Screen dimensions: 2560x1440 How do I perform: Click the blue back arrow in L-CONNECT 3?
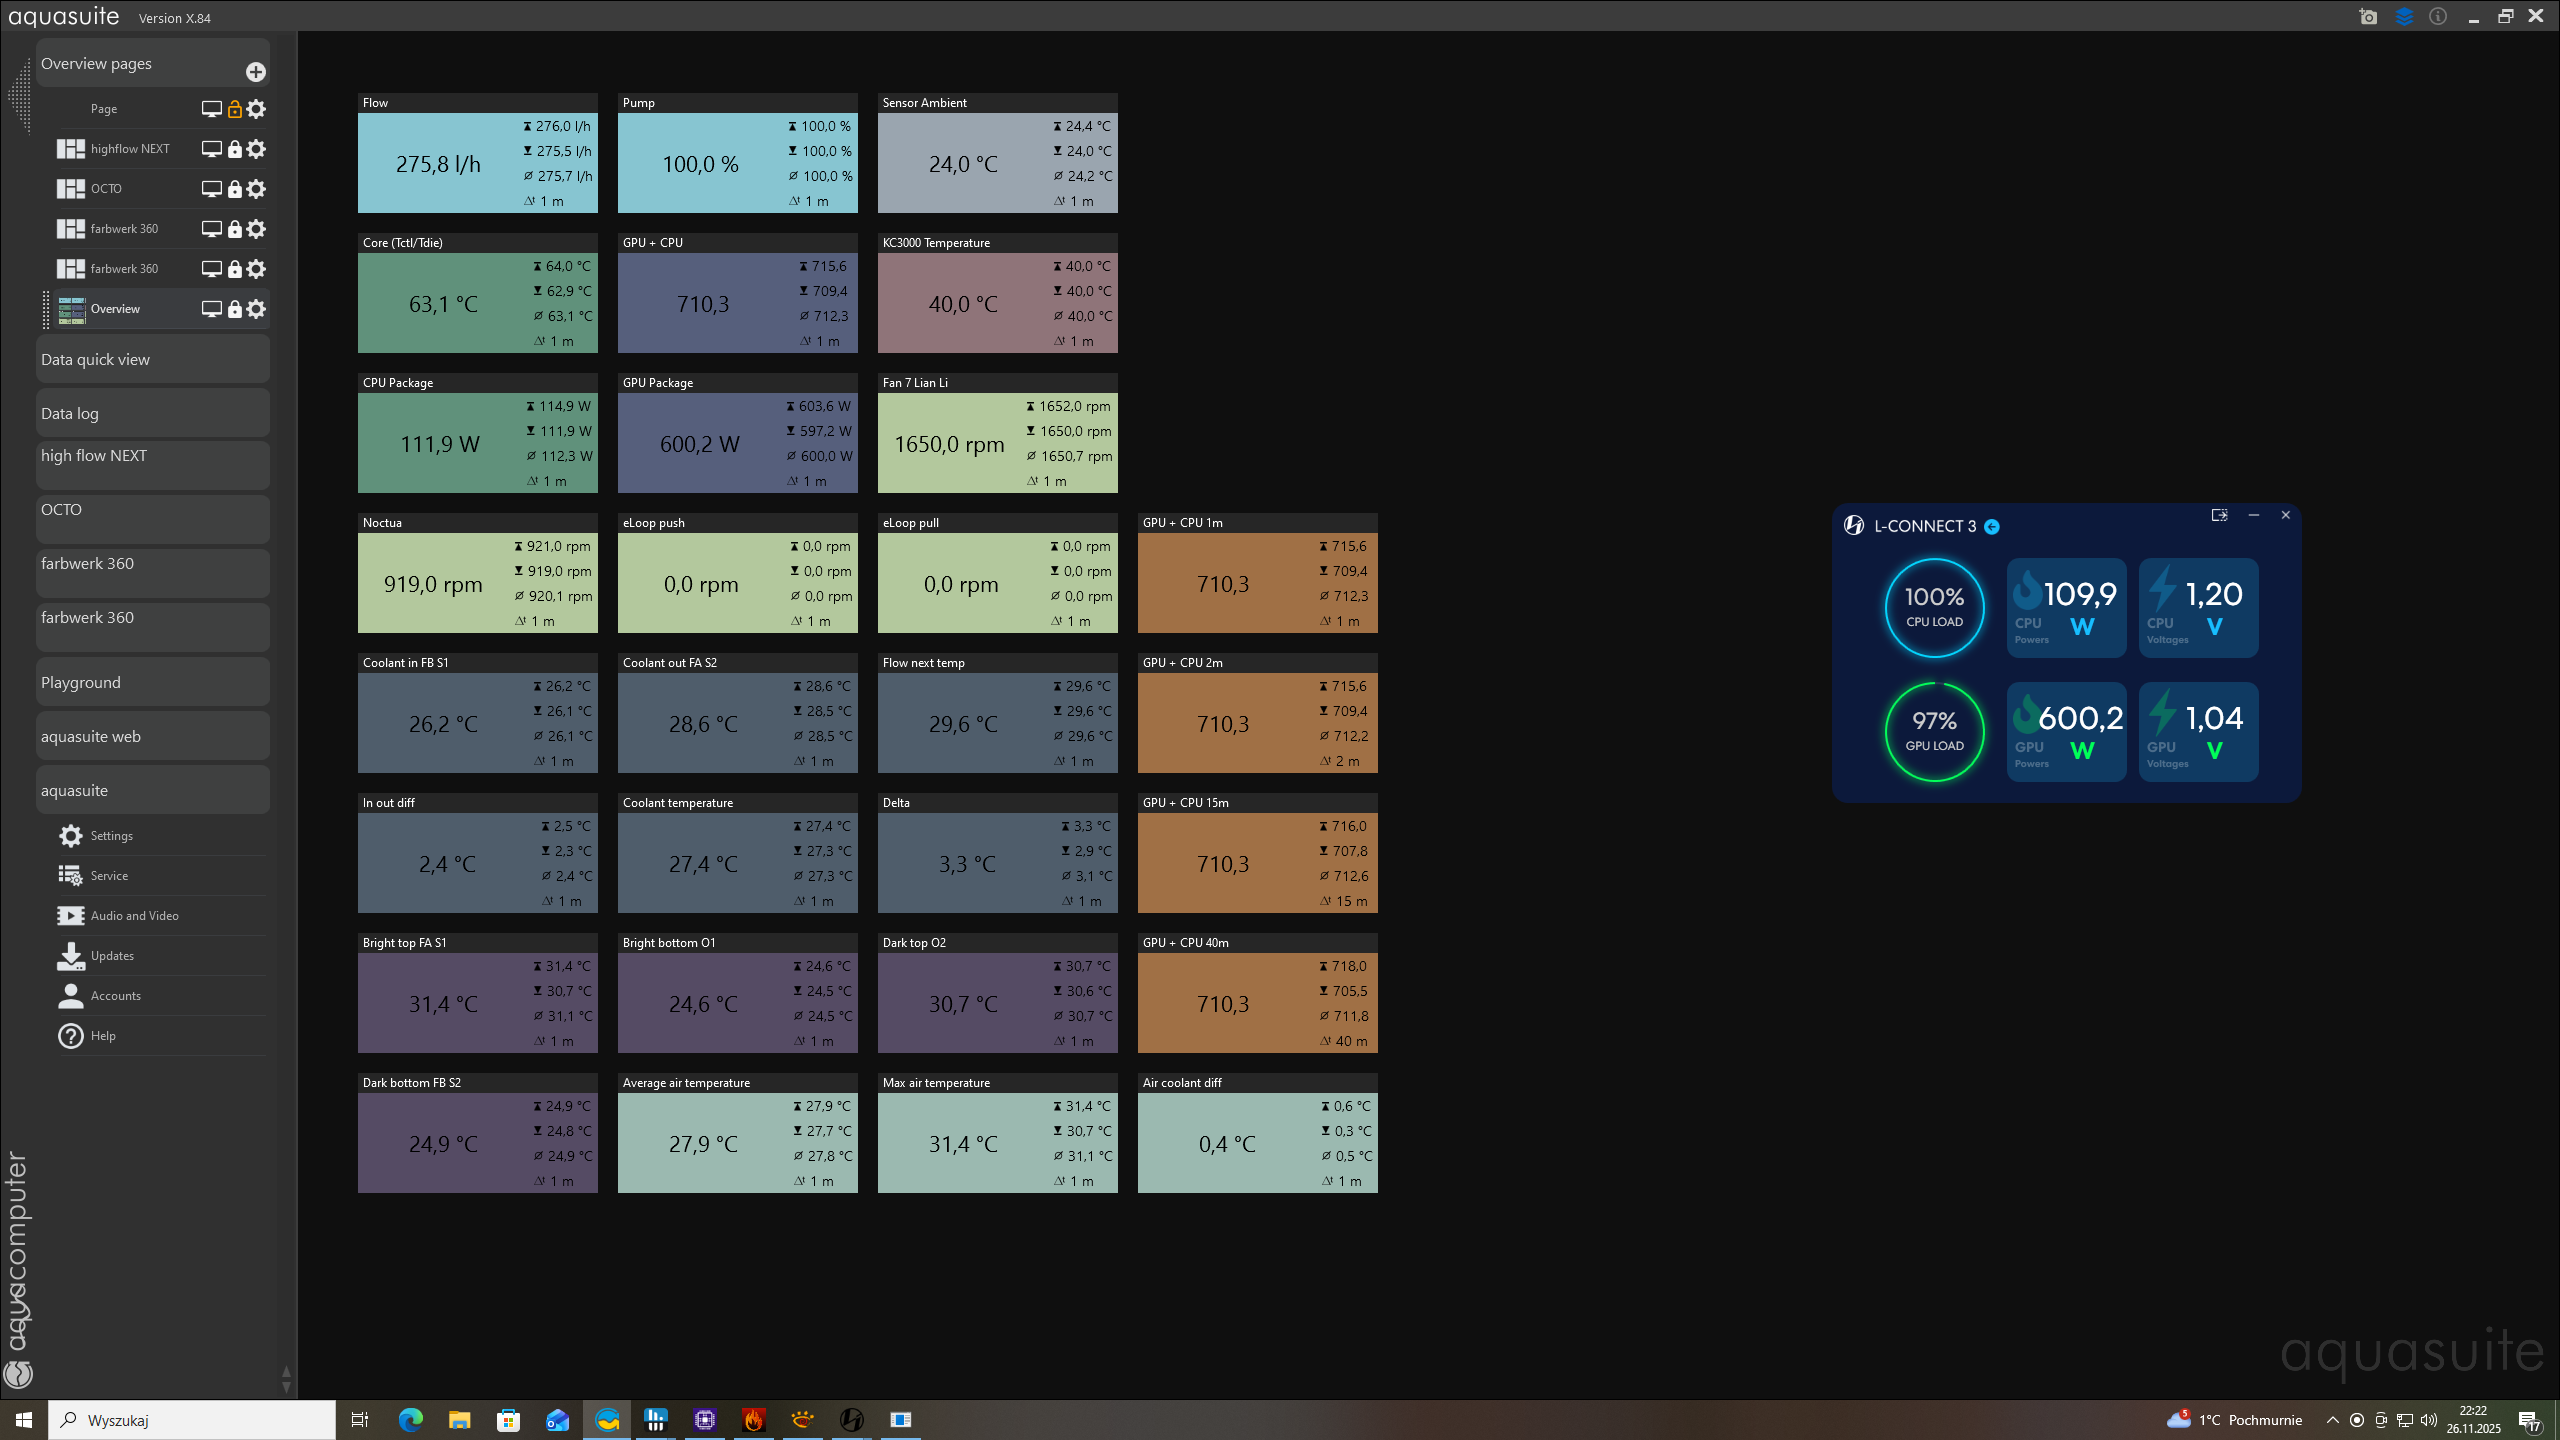click(1992, 527)
